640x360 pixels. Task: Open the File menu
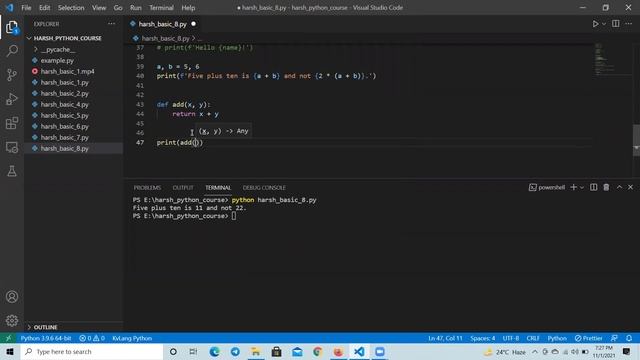tap(26, 8)
